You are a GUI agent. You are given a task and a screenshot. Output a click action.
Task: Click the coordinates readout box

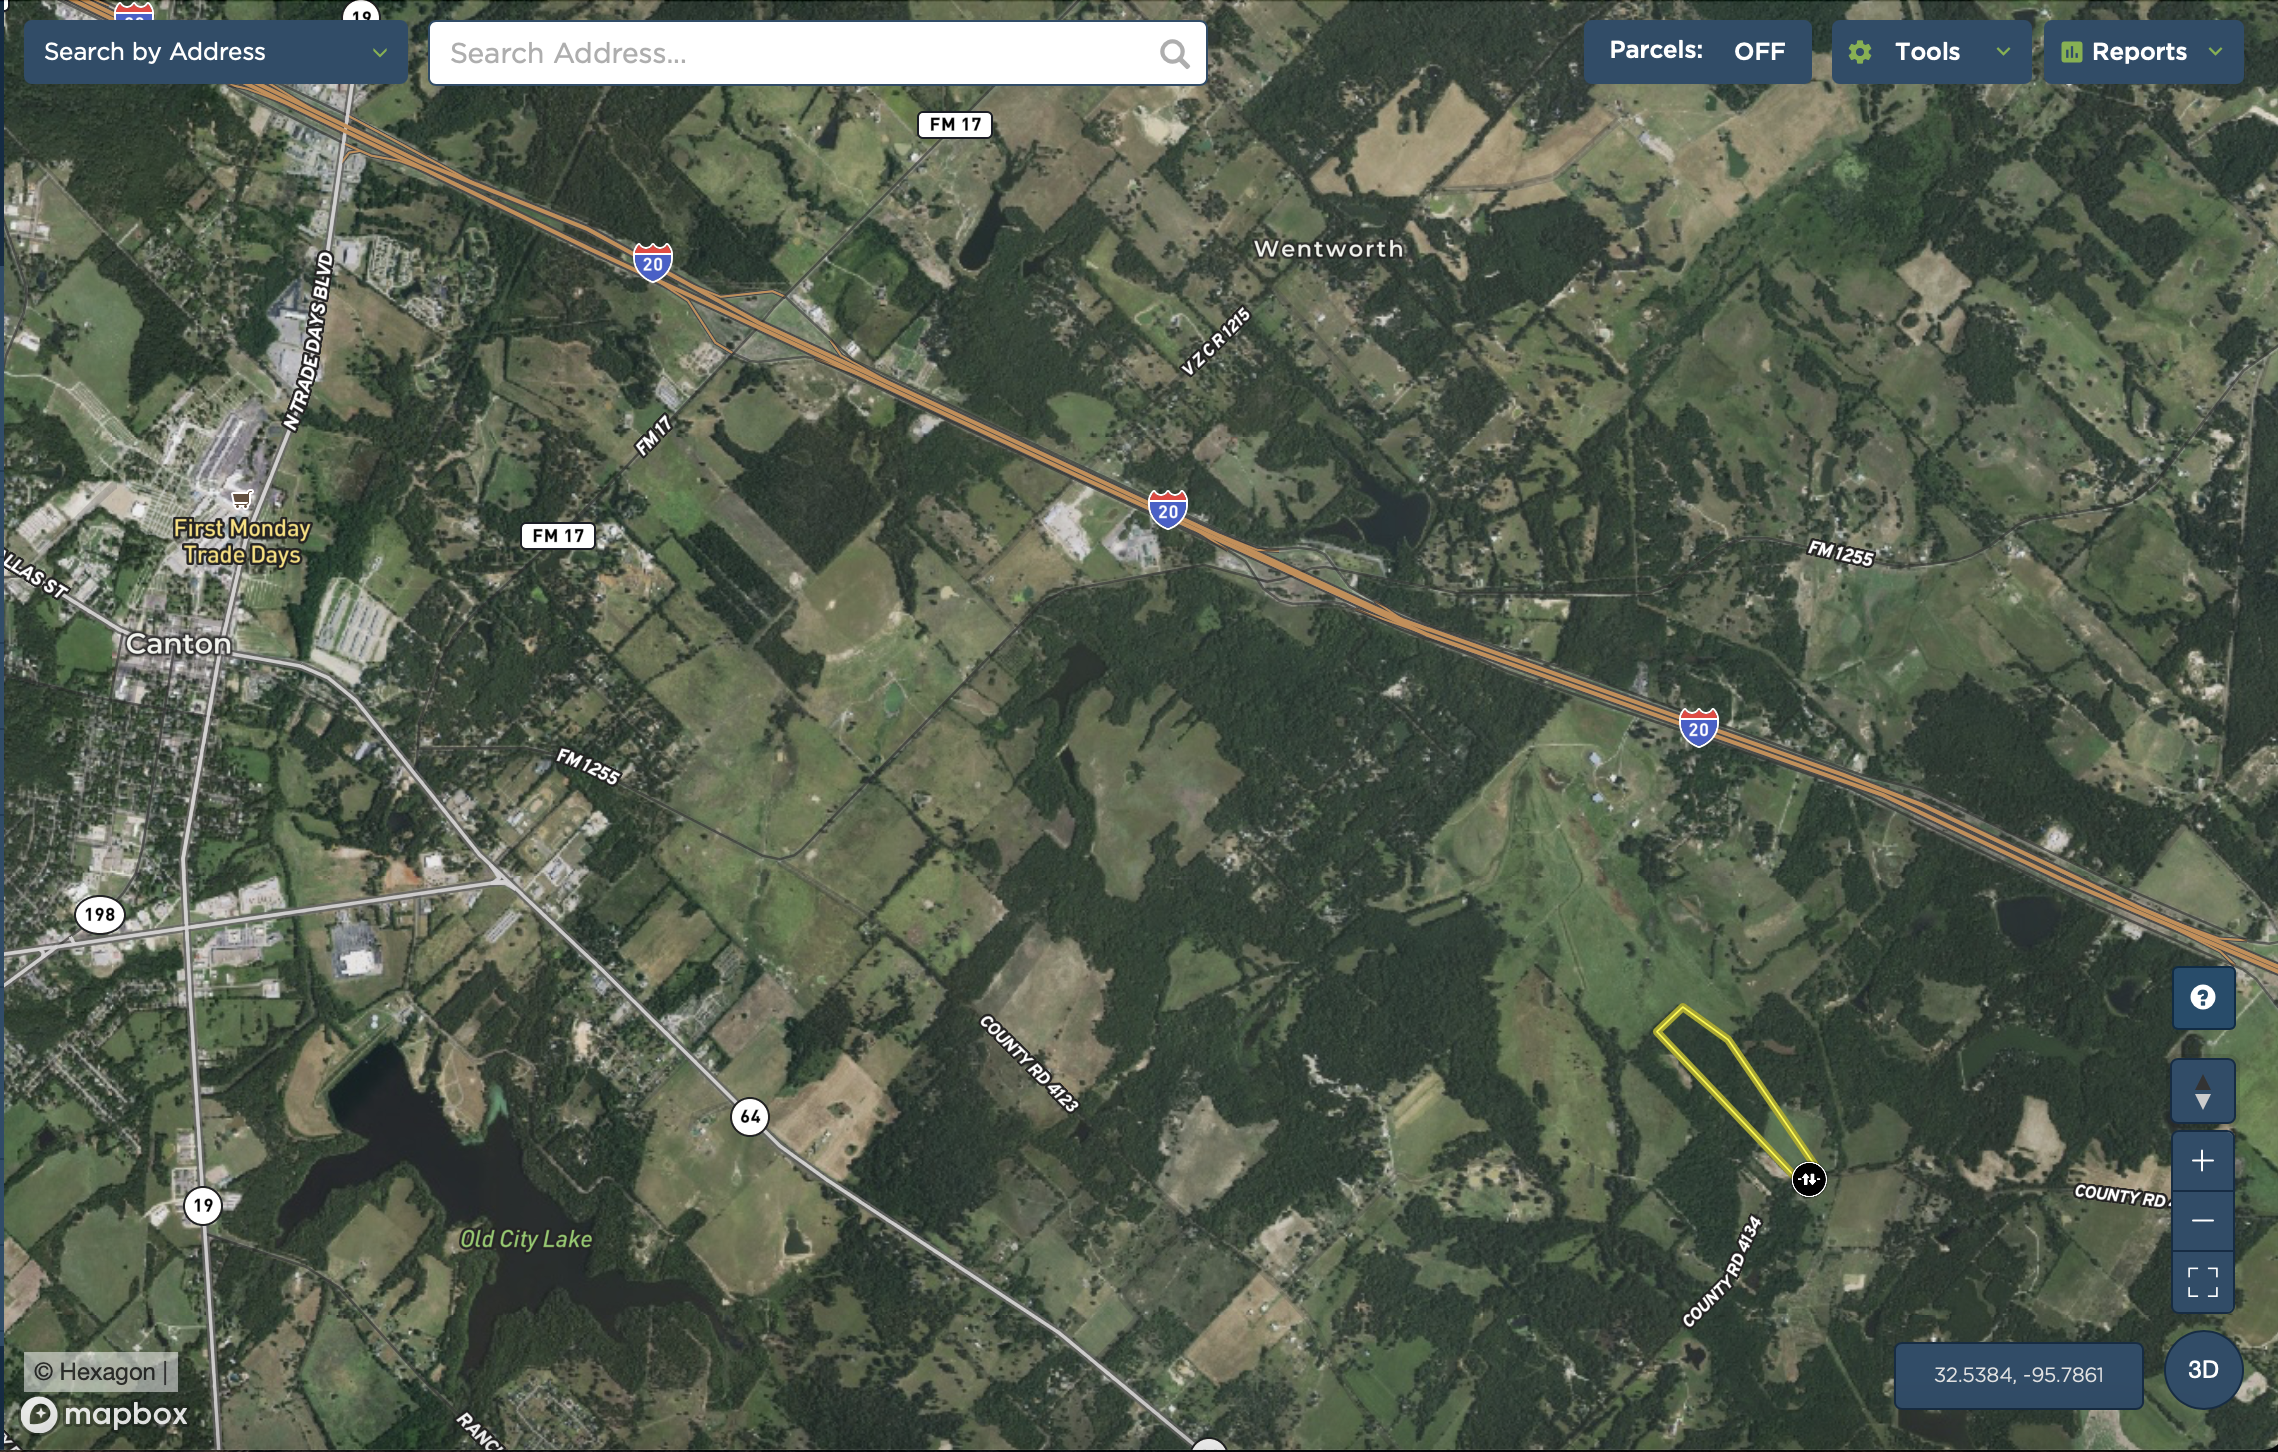pos(2018,1375)
